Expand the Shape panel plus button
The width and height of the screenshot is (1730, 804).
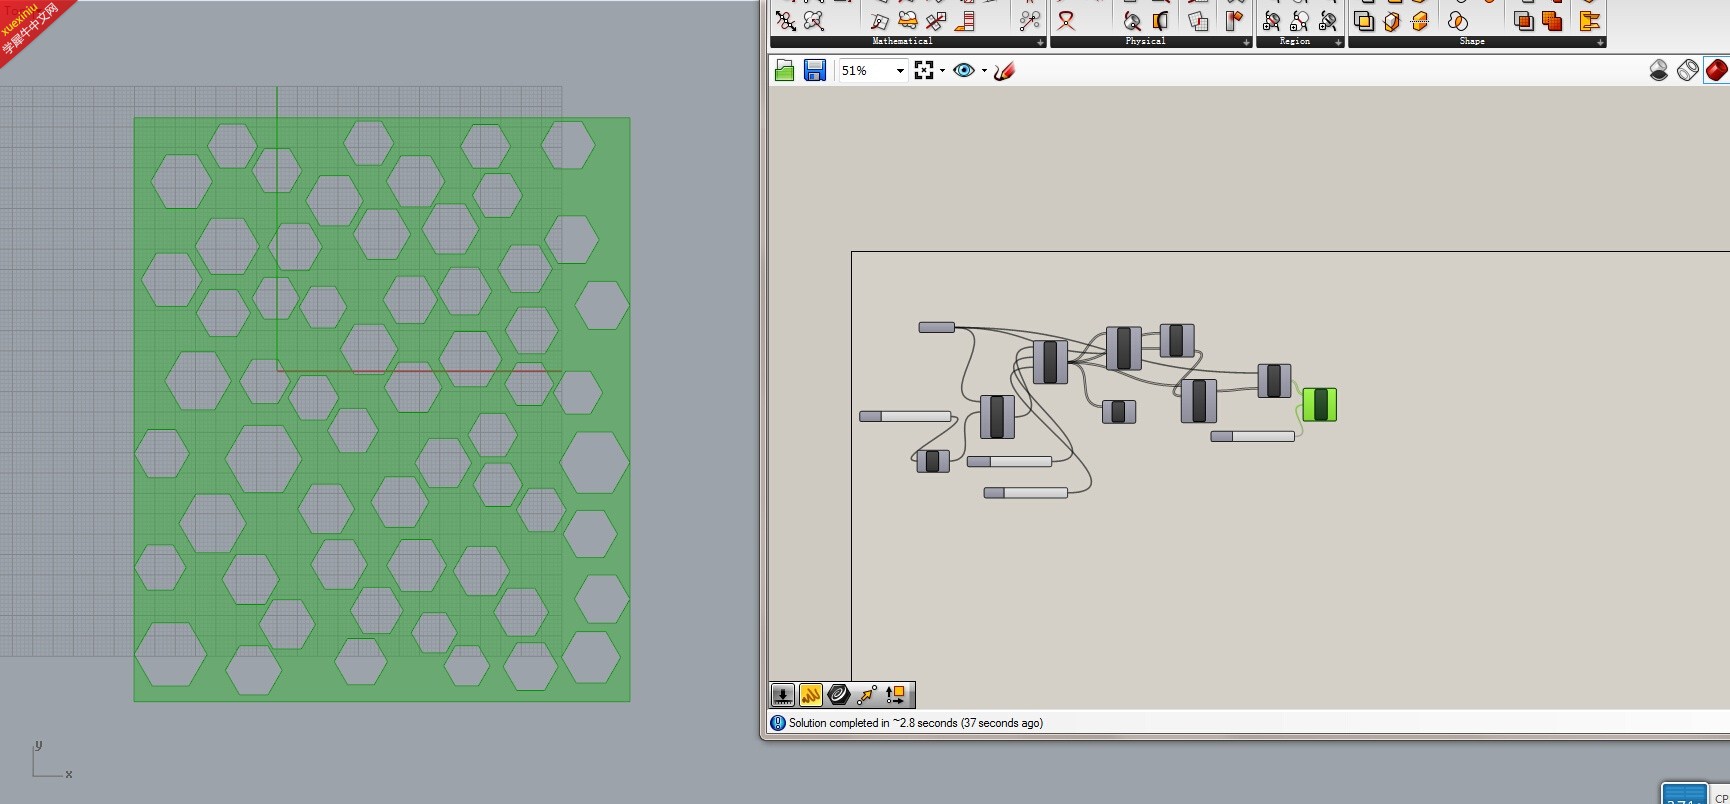click(x=1600, y=42)
